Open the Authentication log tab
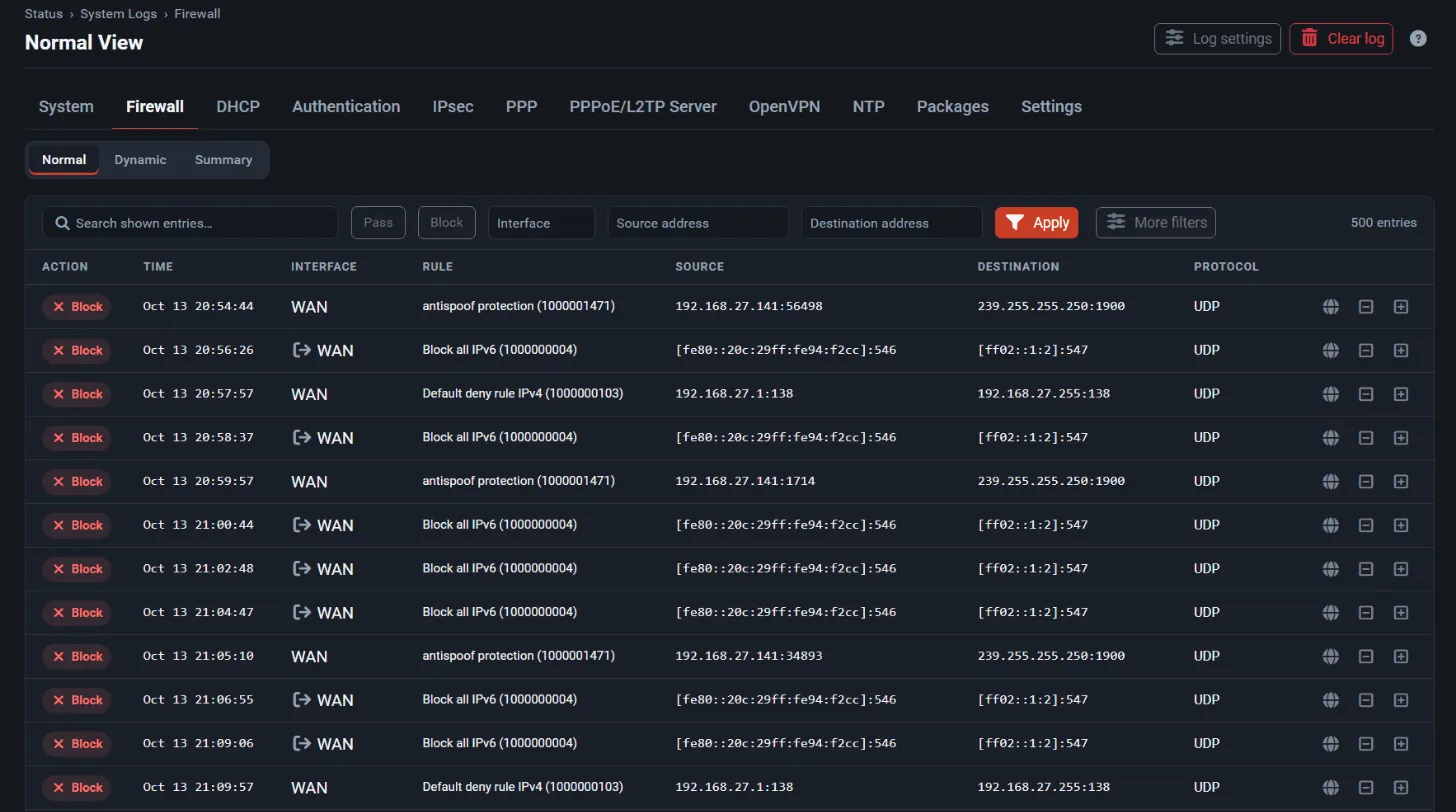 pos(346,107)
